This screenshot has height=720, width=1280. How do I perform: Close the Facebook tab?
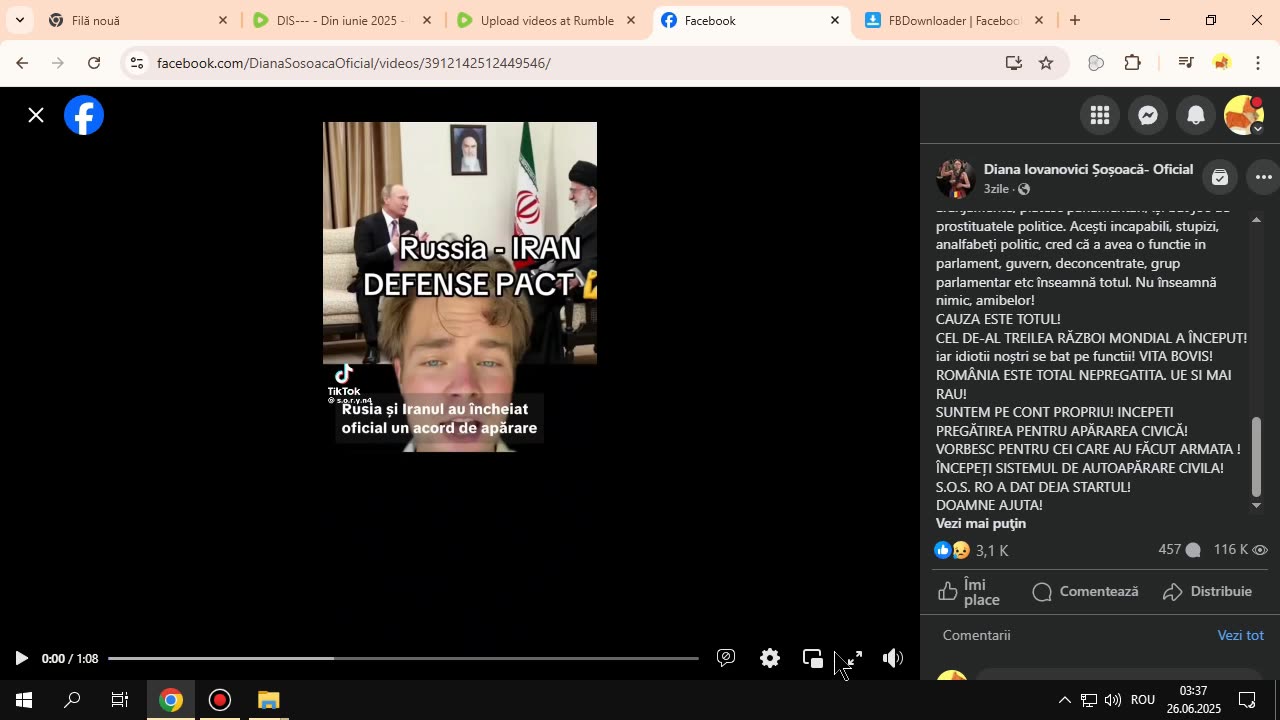tap(835, 20)
